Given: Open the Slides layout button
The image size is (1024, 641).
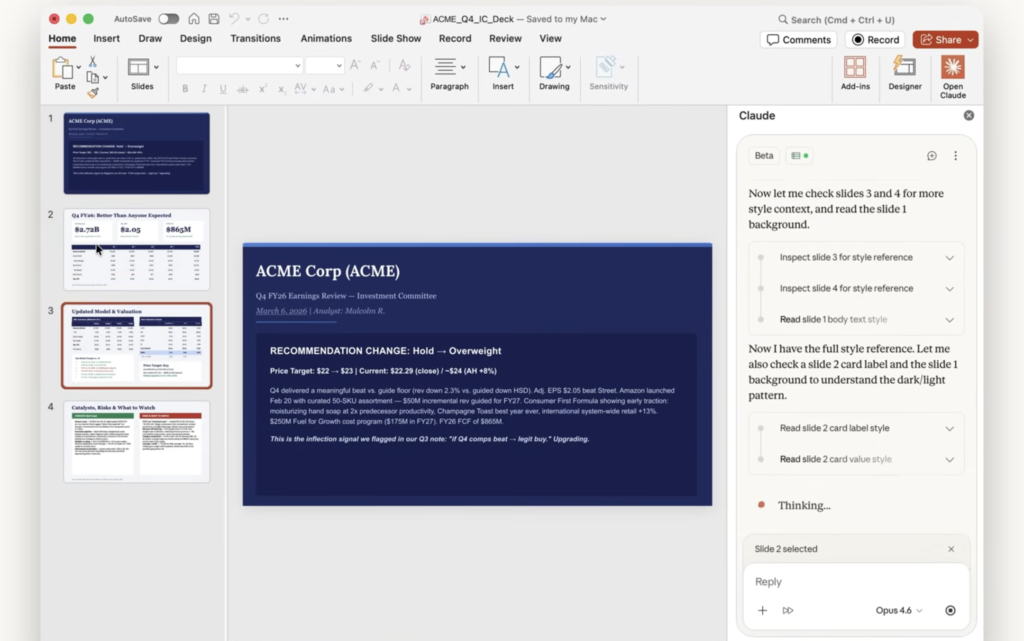Looking at the screenshot, I should 142,73.
